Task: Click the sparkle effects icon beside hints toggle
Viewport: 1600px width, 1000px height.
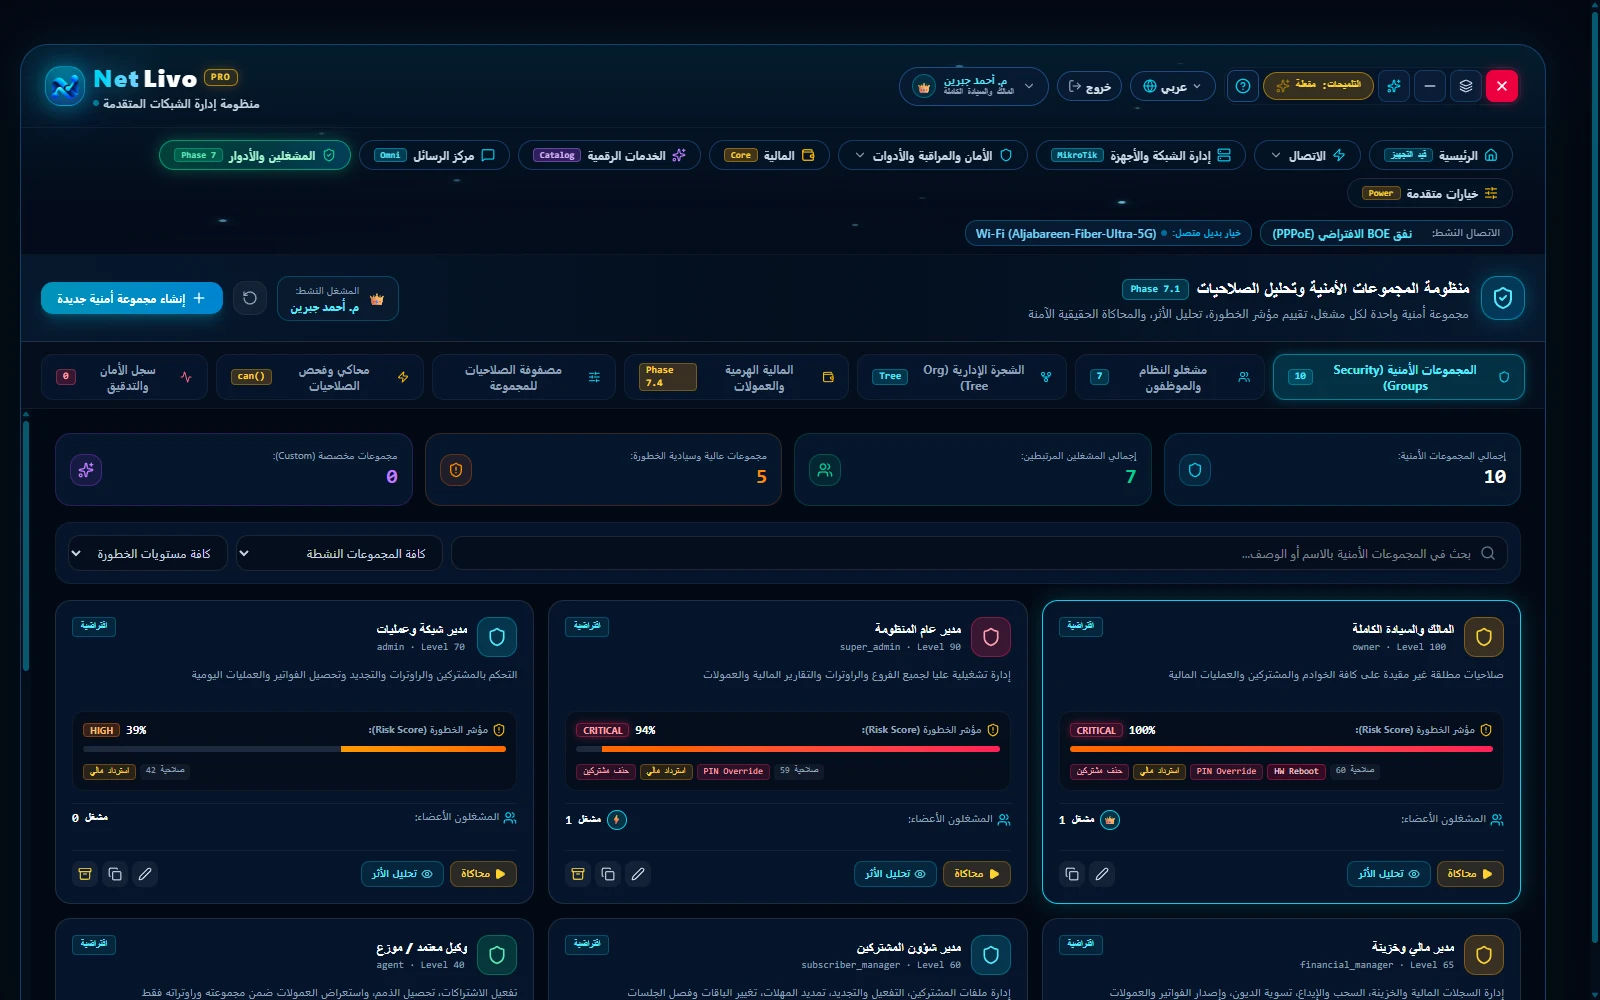Action: coord(1394,86)
